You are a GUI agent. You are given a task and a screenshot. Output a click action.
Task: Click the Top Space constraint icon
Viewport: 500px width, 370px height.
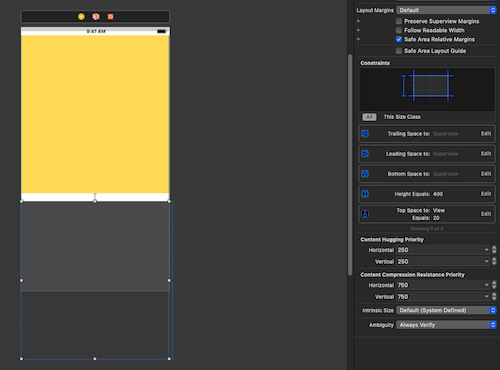pos(365,214)
